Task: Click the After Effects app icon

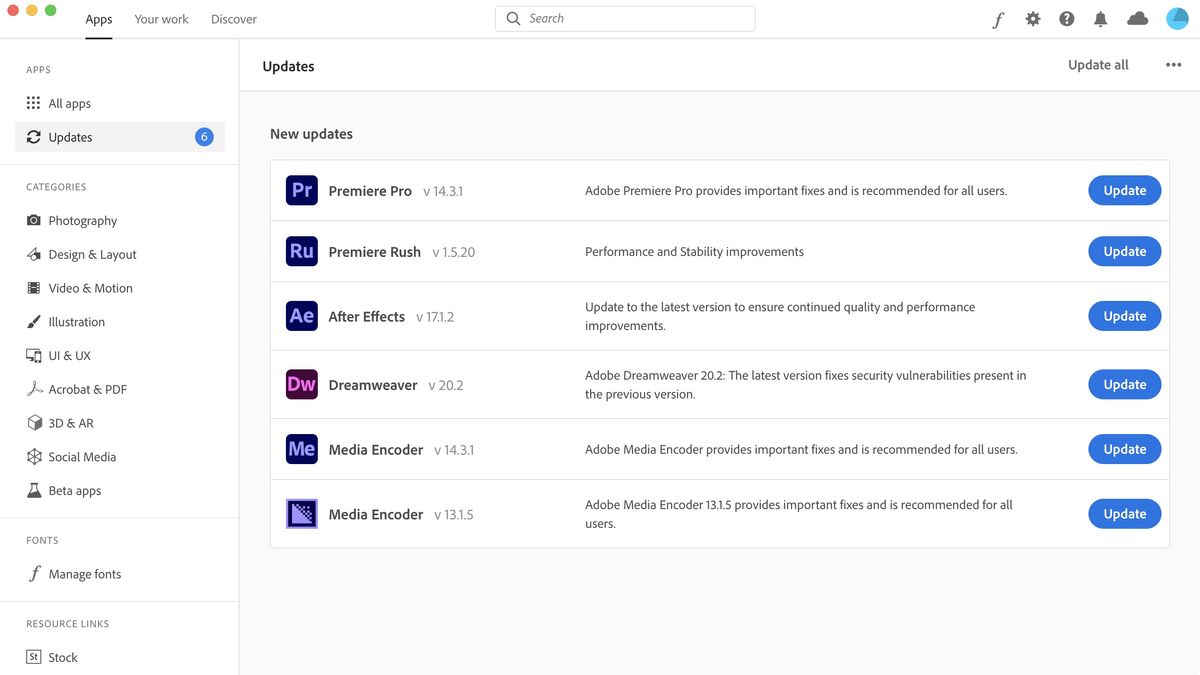Action: coord(301,316)
